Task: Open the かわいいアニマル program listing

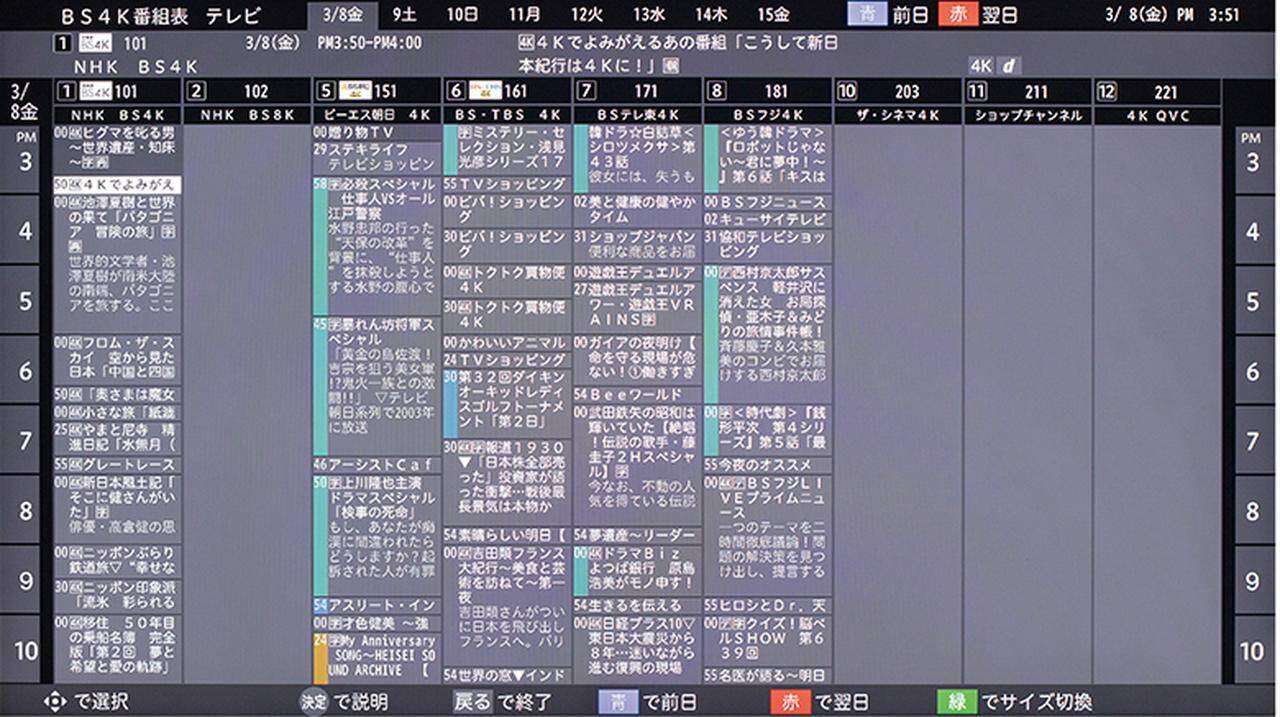Action: pyautogui.click(x=507, y=342)
